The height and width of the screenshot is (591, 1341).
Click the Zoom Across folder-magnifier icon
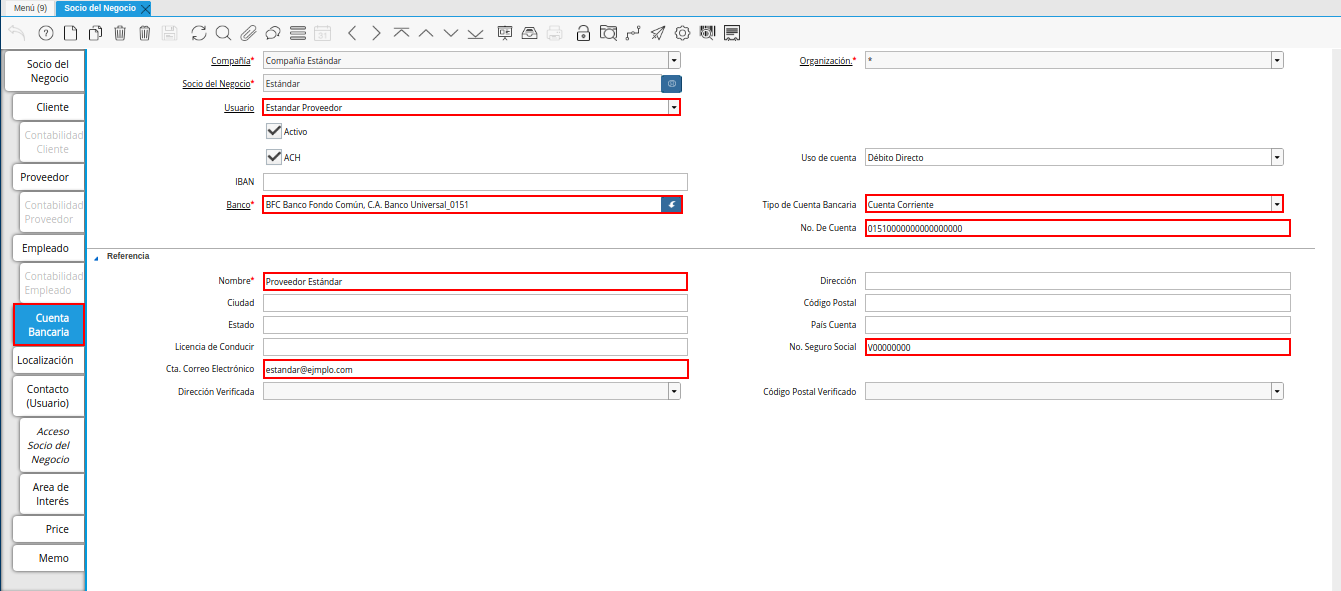click(x=608, y=33)
